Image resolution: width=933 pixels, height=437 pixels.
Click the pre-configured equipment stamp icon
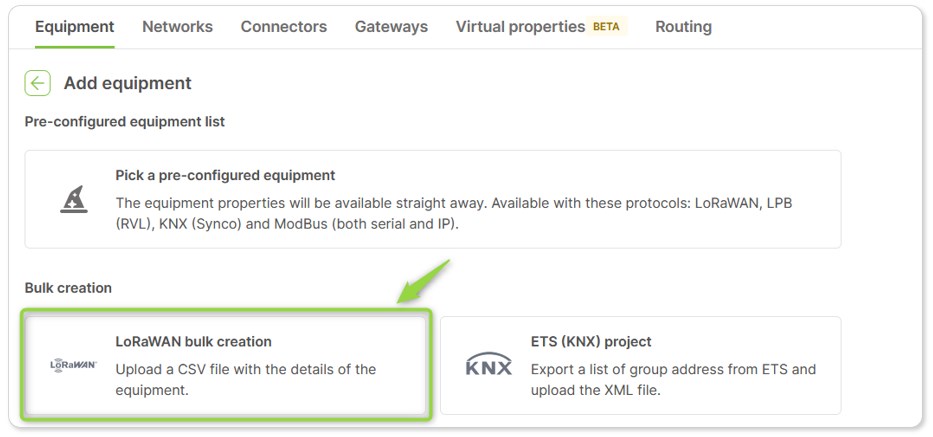[74, 199]
